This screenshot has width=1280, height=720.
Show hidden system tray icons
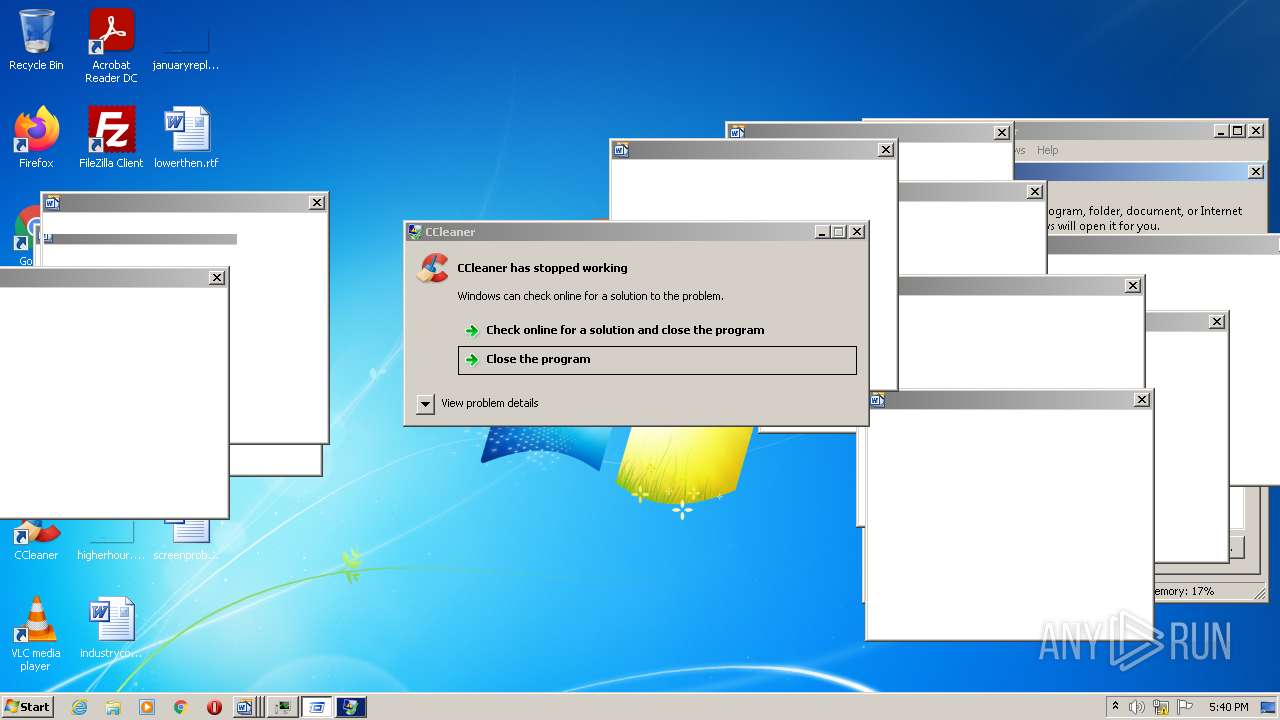1115,707
